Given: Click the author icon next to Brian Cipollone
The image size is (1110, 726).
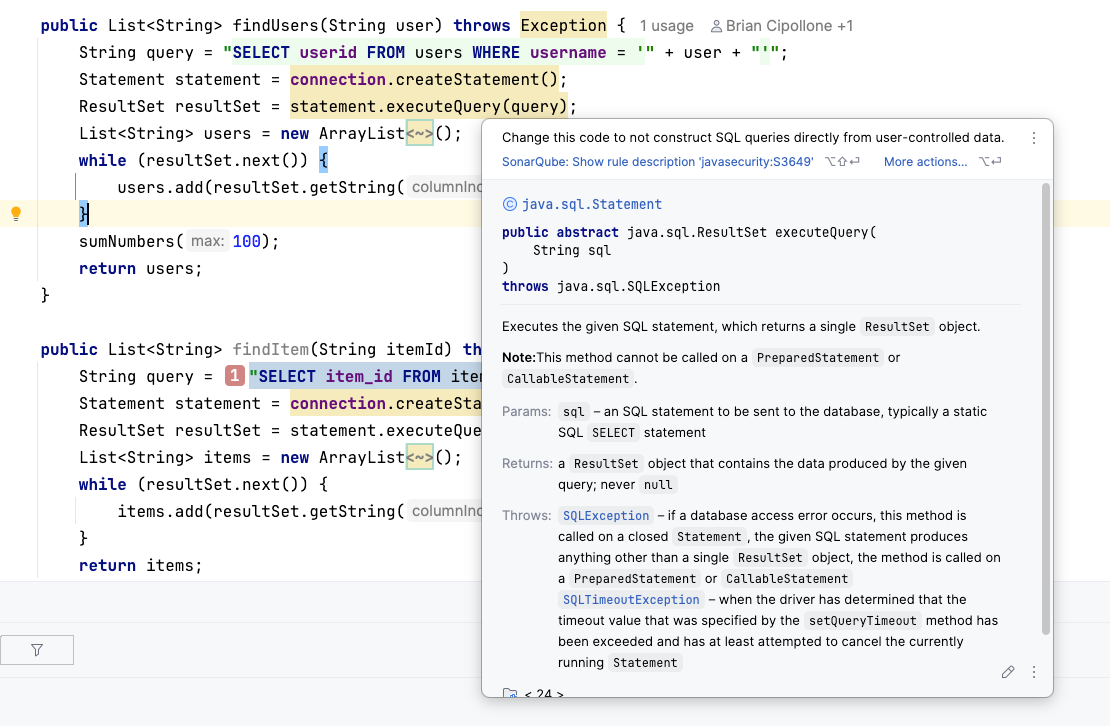Looking at the screenshot, I should (x=716, y=26).
